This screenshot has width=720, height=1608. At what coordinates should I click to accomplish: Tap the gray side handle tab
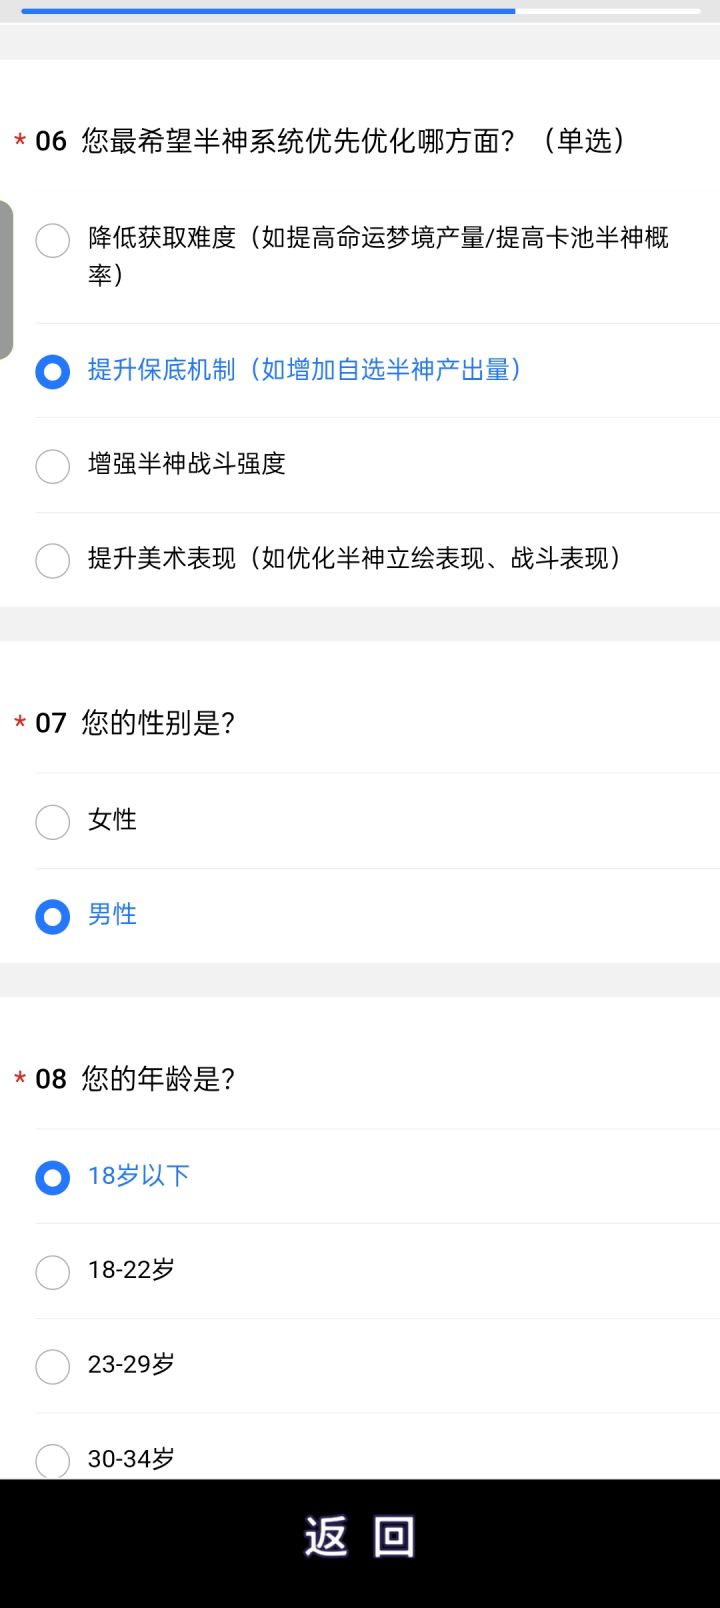6,279
